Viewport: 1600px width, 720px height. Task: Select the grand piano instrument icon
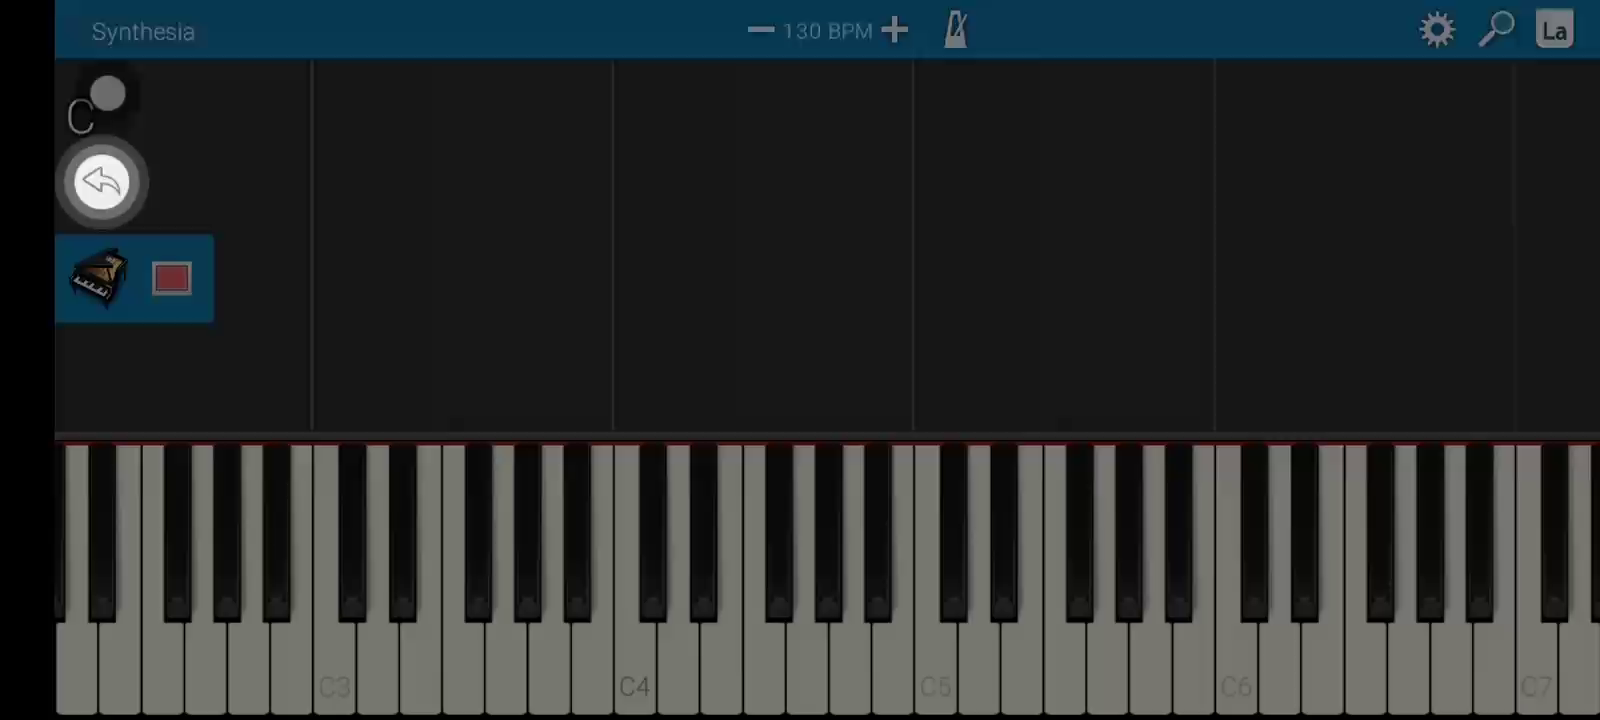[99, 277]
